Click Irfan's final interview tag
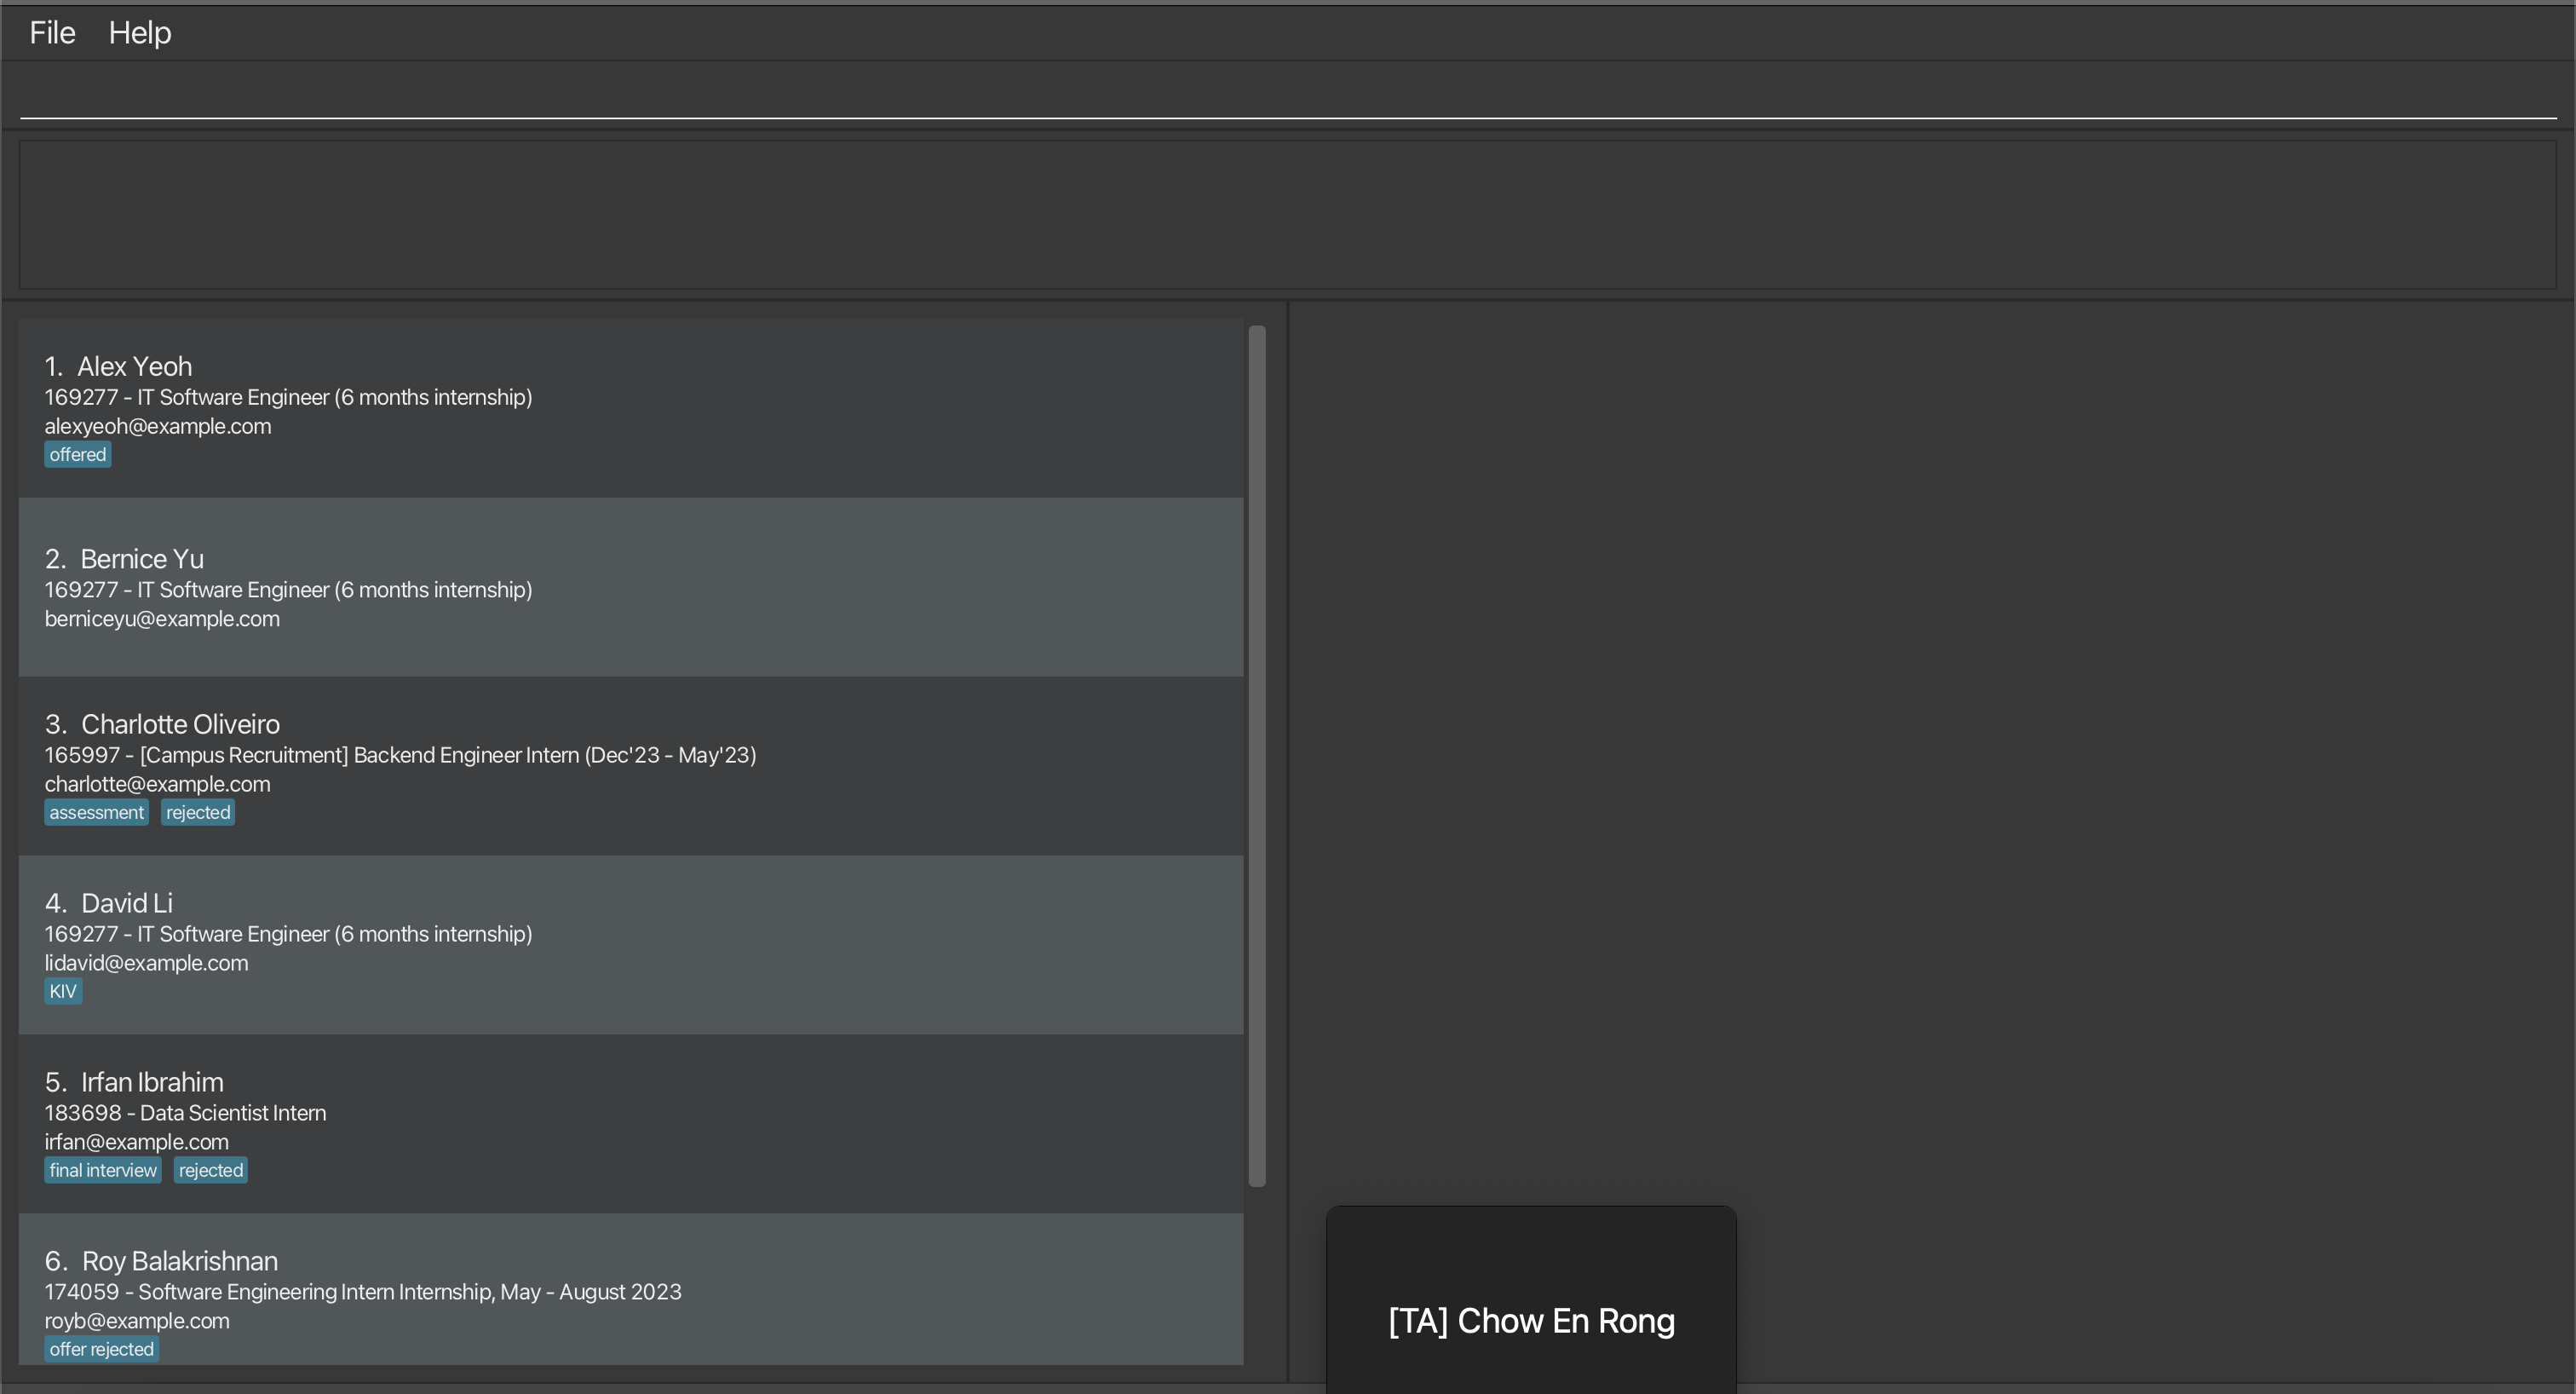Image resolution: width=2576 pixels, height=1394 pixels. click(x=103, y=1171)
